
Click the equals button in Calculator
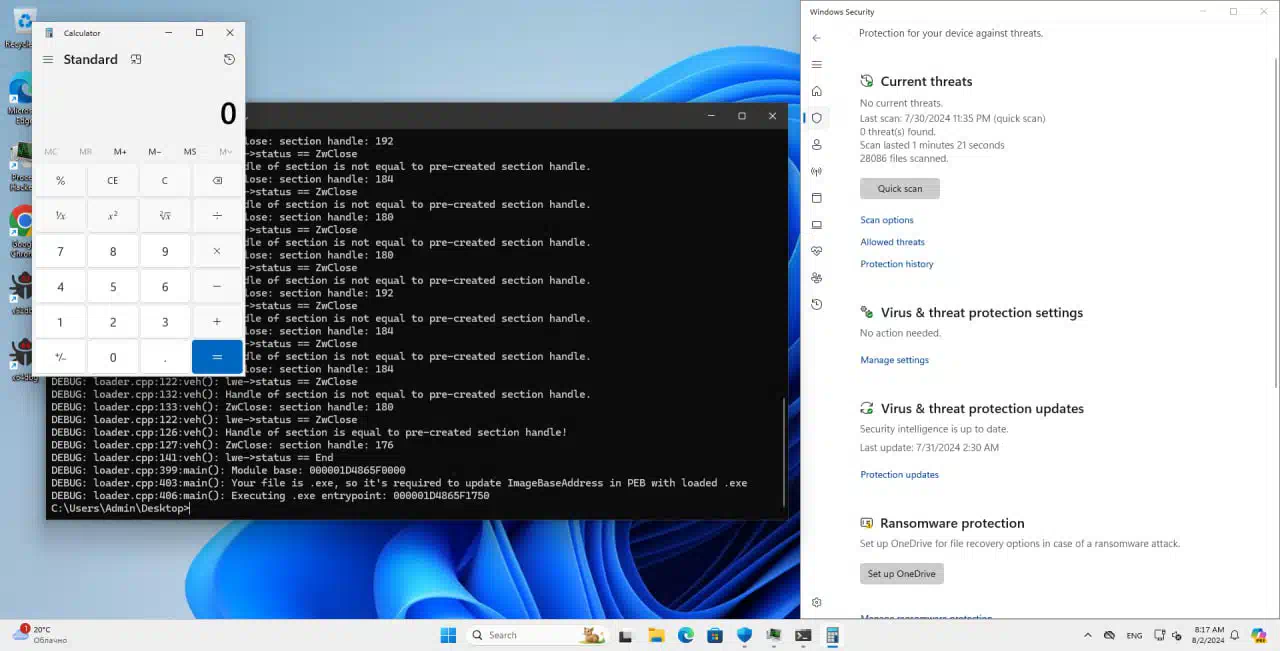[217, 357]
